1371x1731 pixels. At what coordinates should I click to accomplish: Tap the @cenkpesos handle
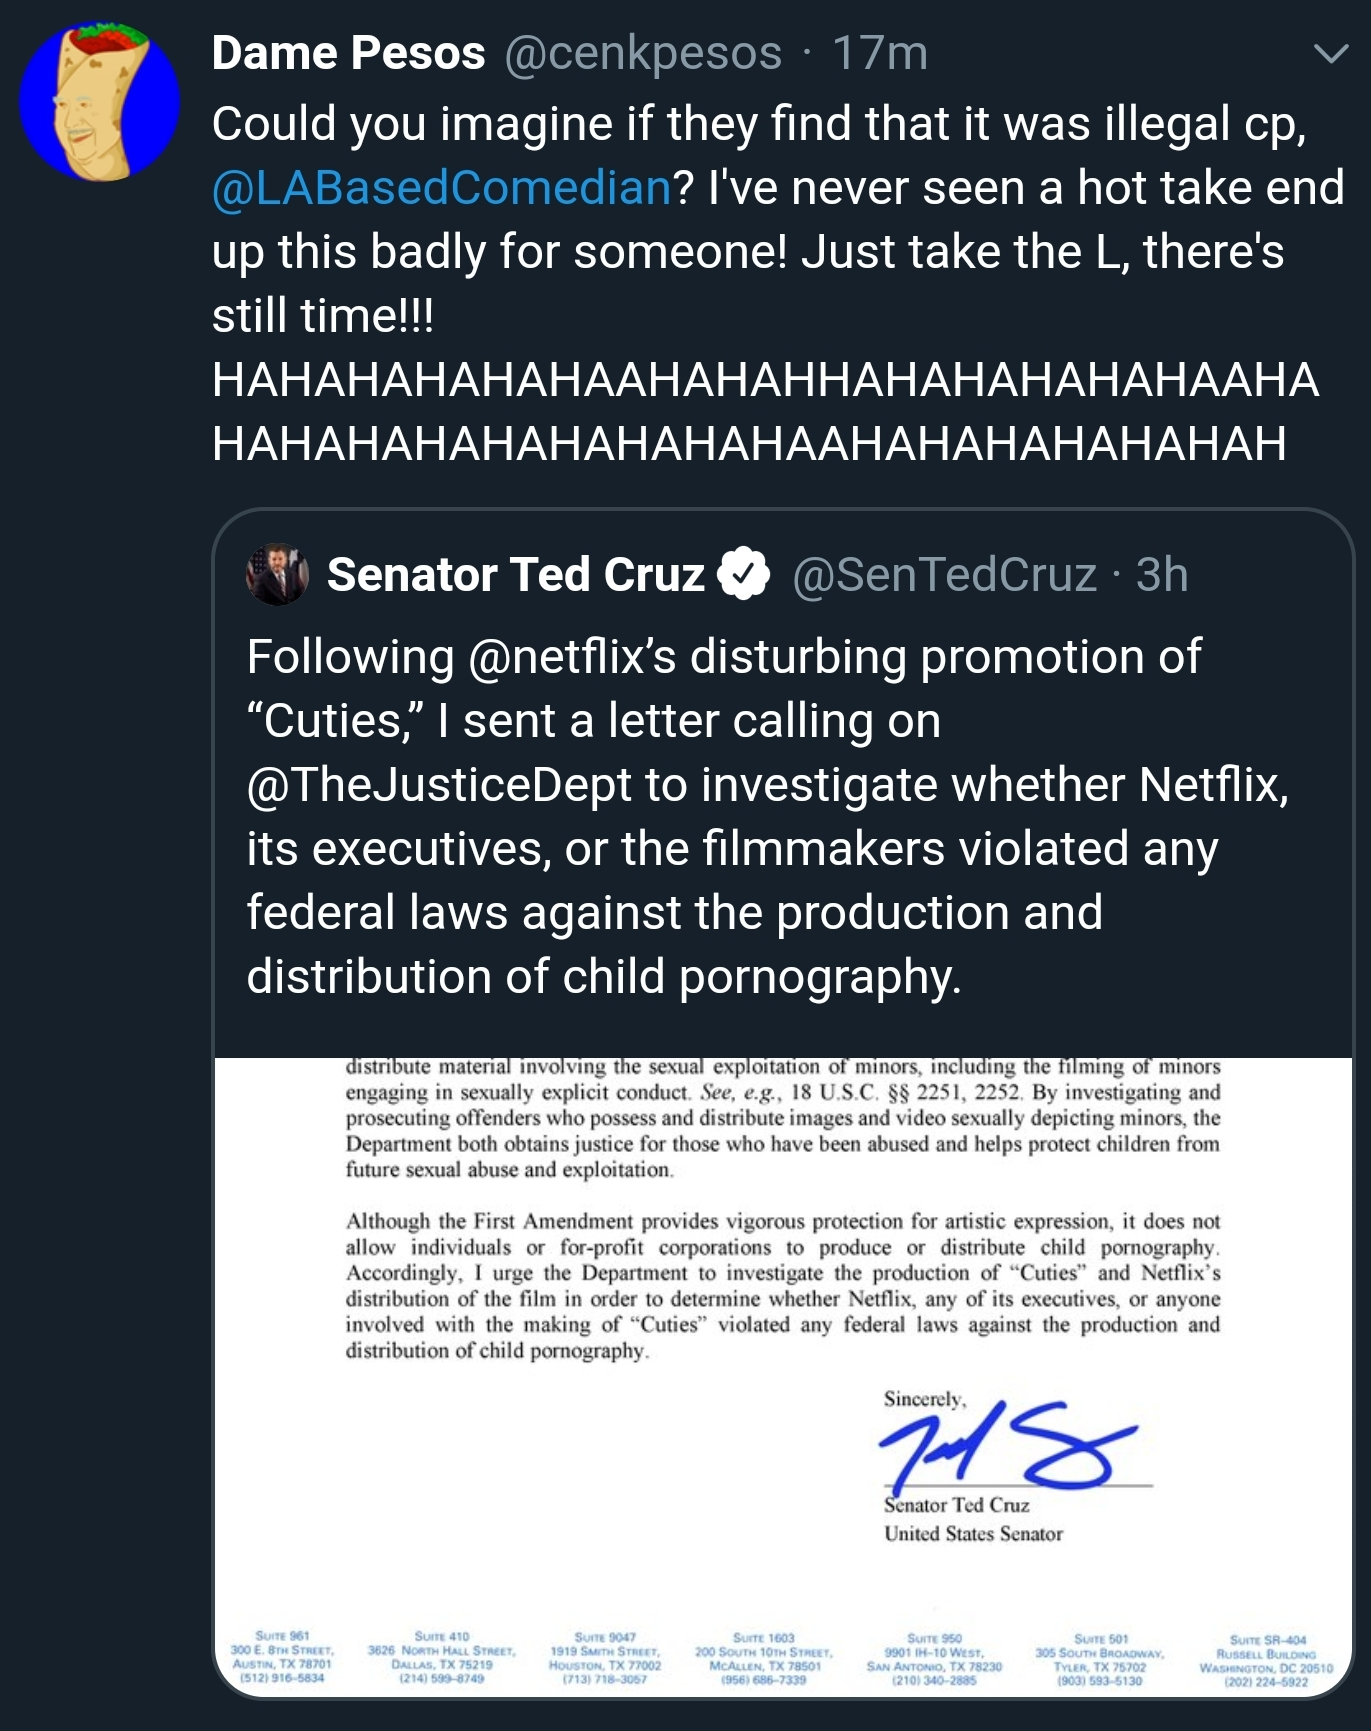click(643, 53)
